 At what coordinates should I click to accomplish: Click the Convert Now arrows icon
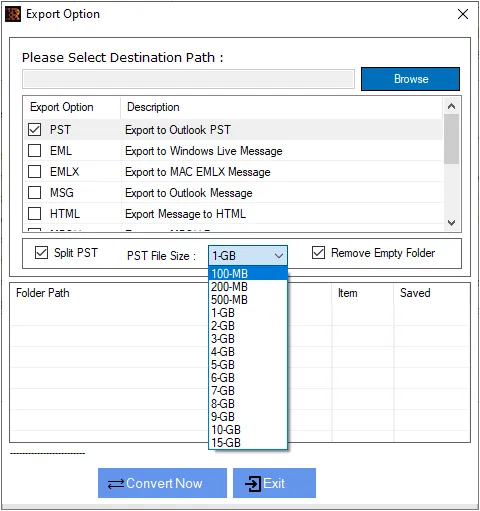click(116, 484)
